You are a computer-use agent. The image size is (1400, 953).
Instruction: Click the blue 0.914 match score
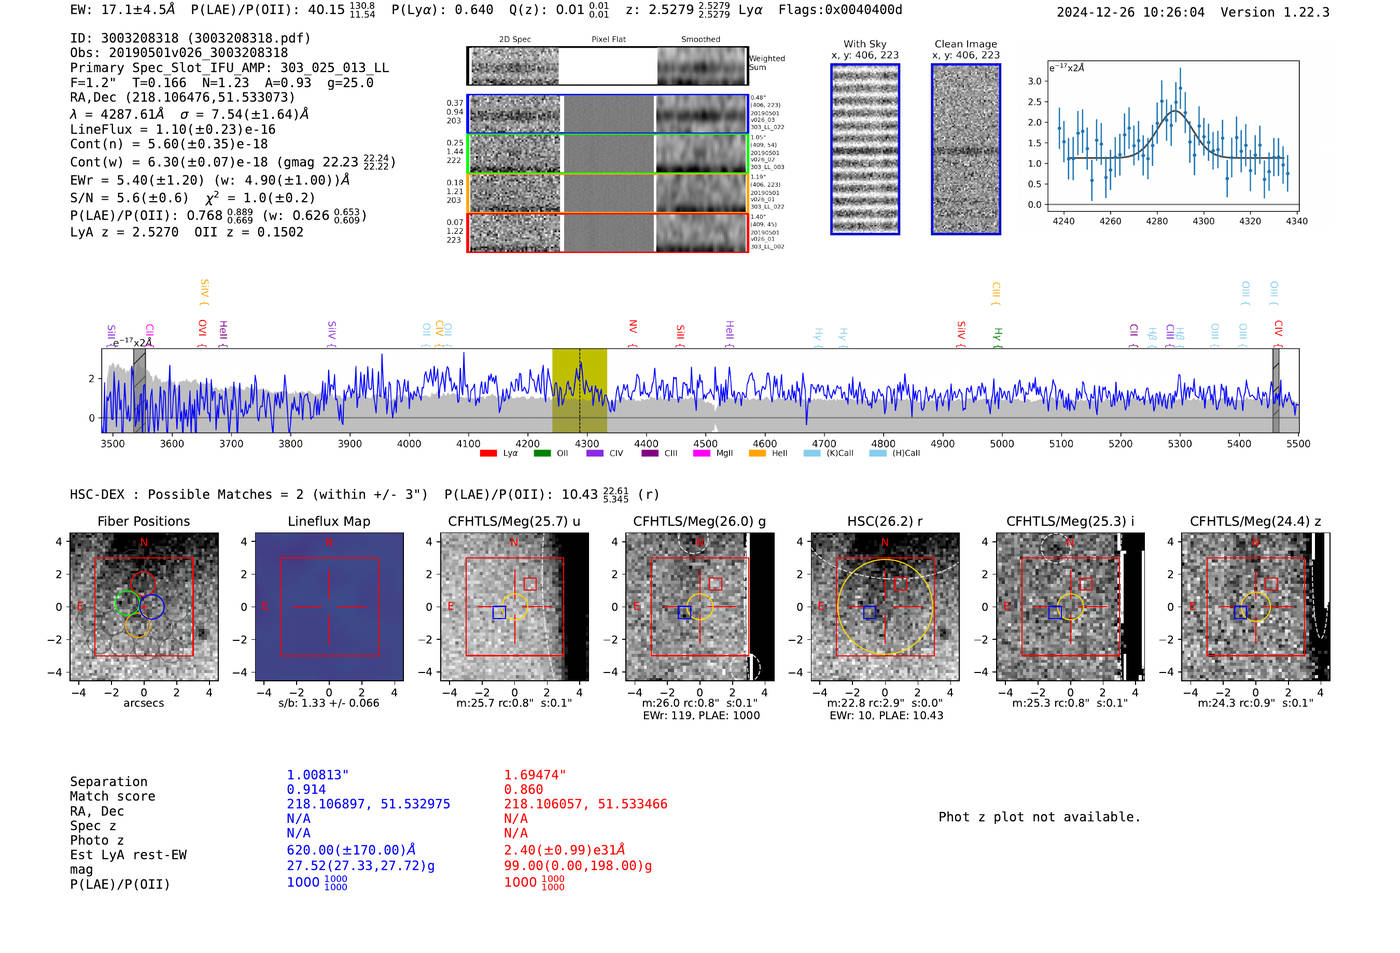[306, 789]
